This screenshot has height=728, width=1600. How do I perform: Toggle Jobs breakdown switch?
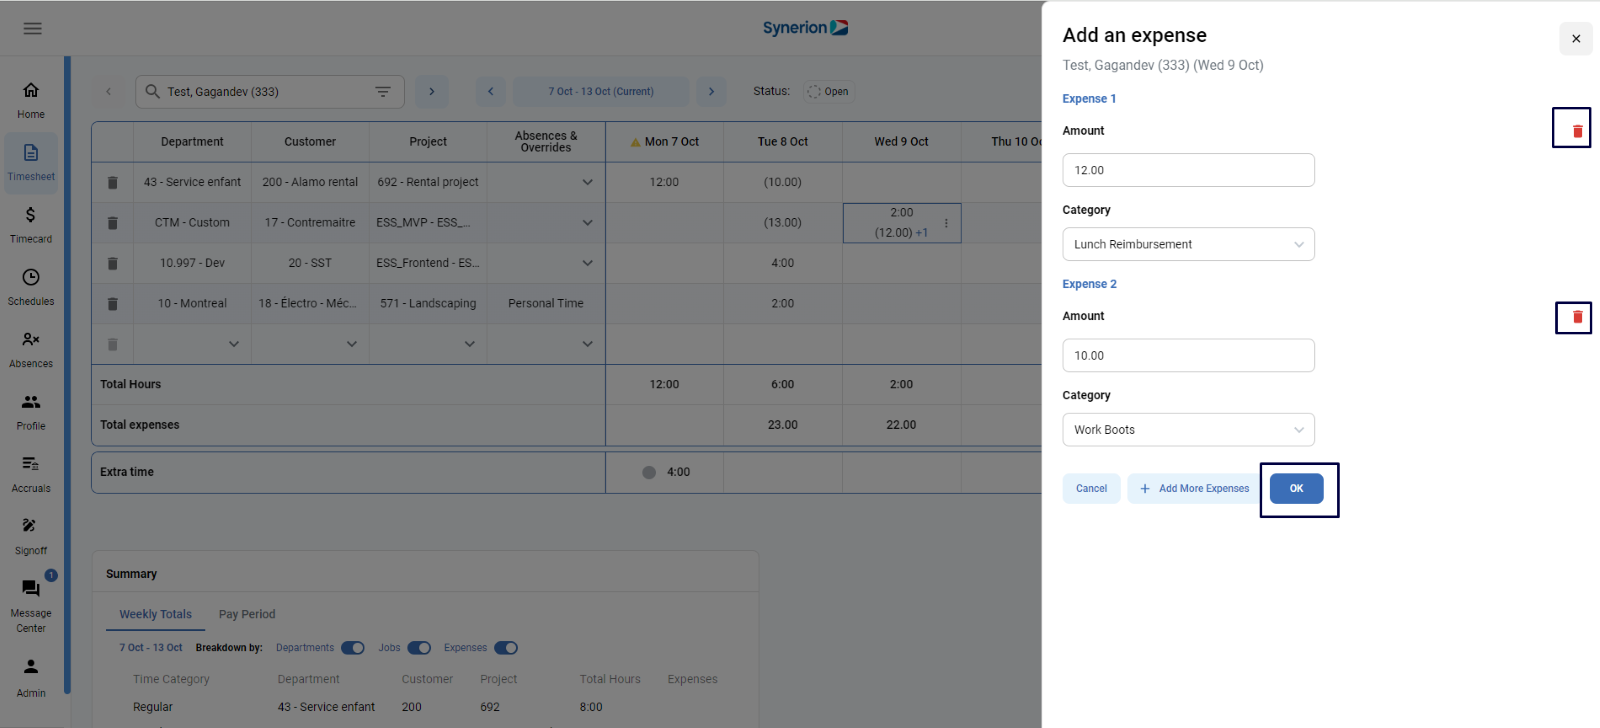click(x=419, y=648)
